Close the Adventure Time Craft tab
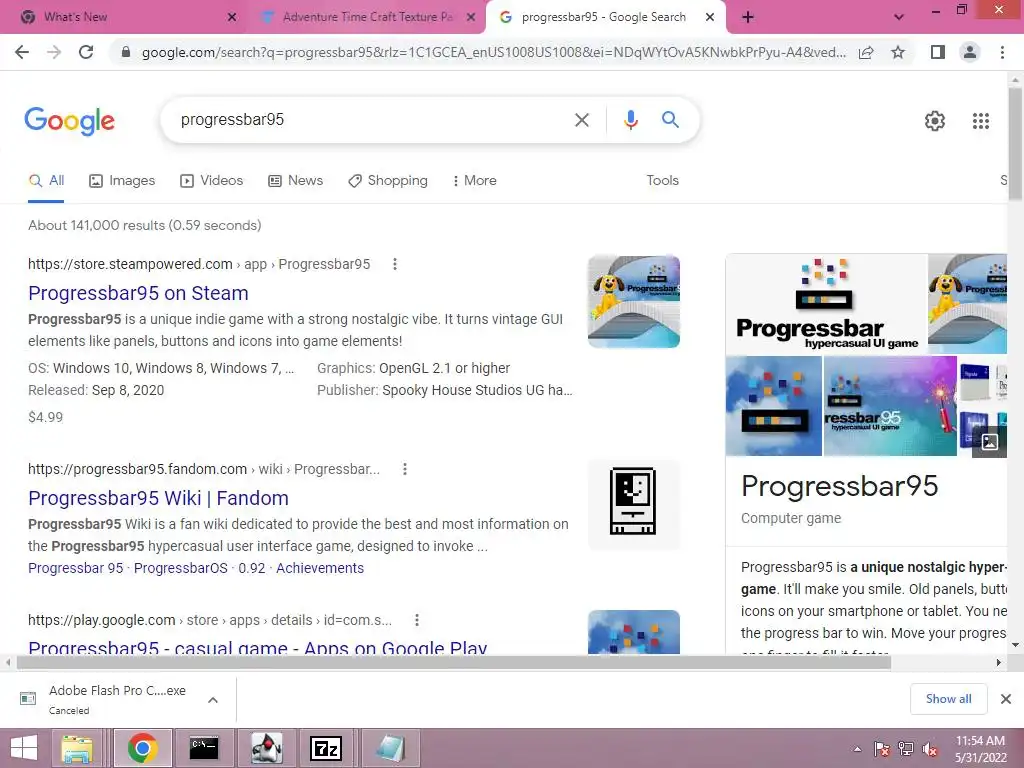Screen dimensions: 1024x768 click(471, 18)
